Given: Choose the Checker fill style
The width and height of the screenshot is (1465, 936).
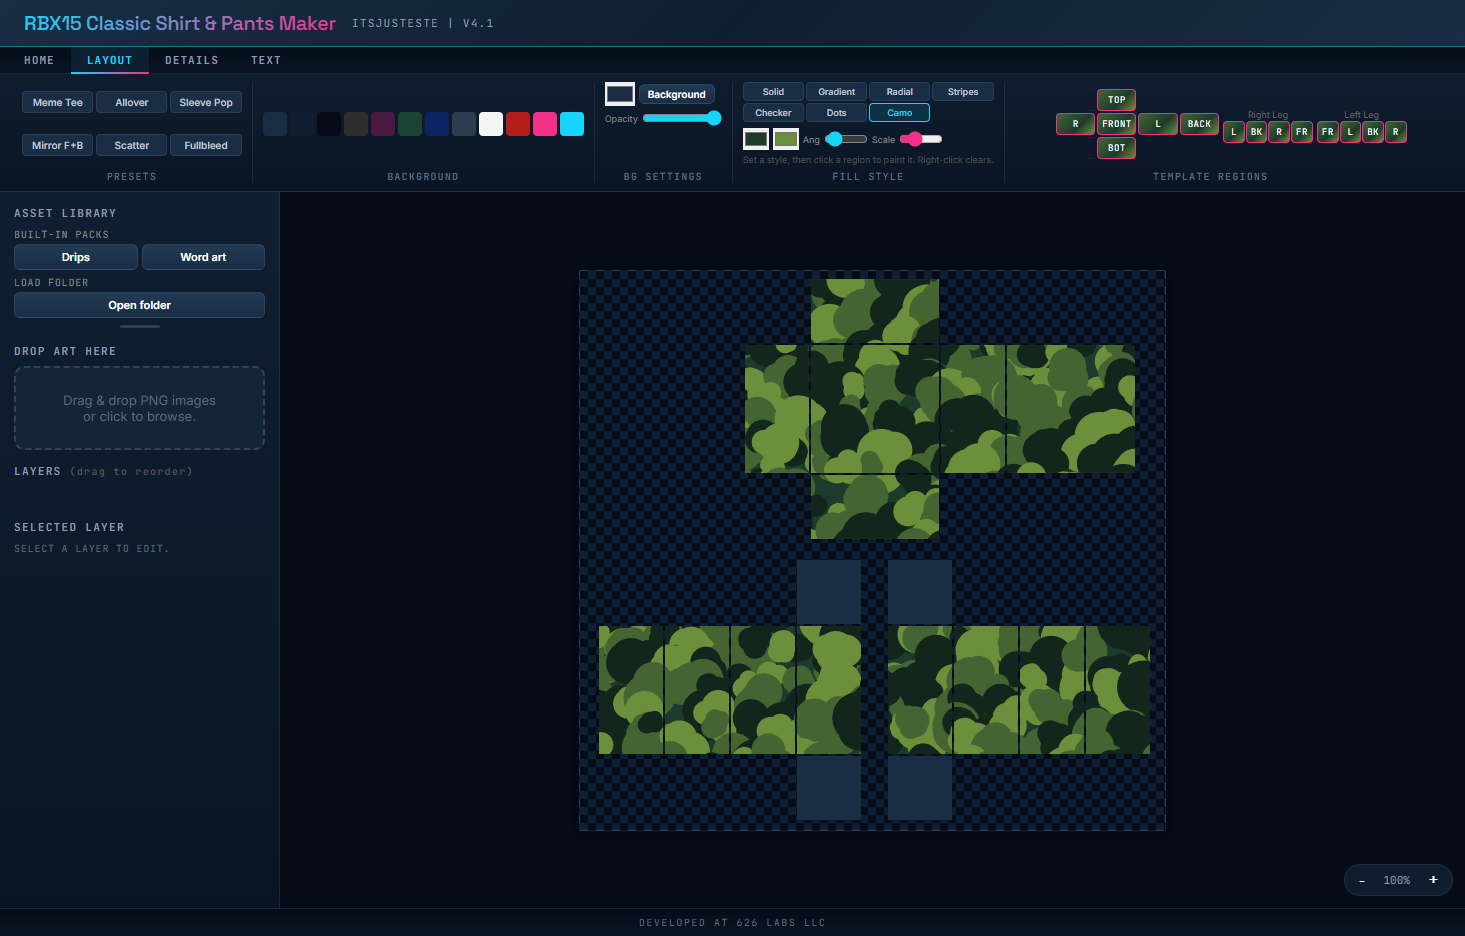Looking at the screenshot, I should (x=773, y=113).
